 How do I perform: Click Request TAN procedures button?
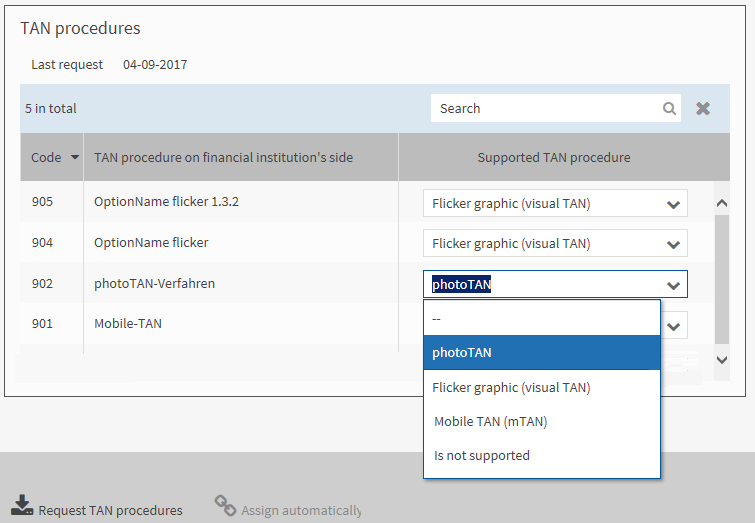(x=110, y=510)
